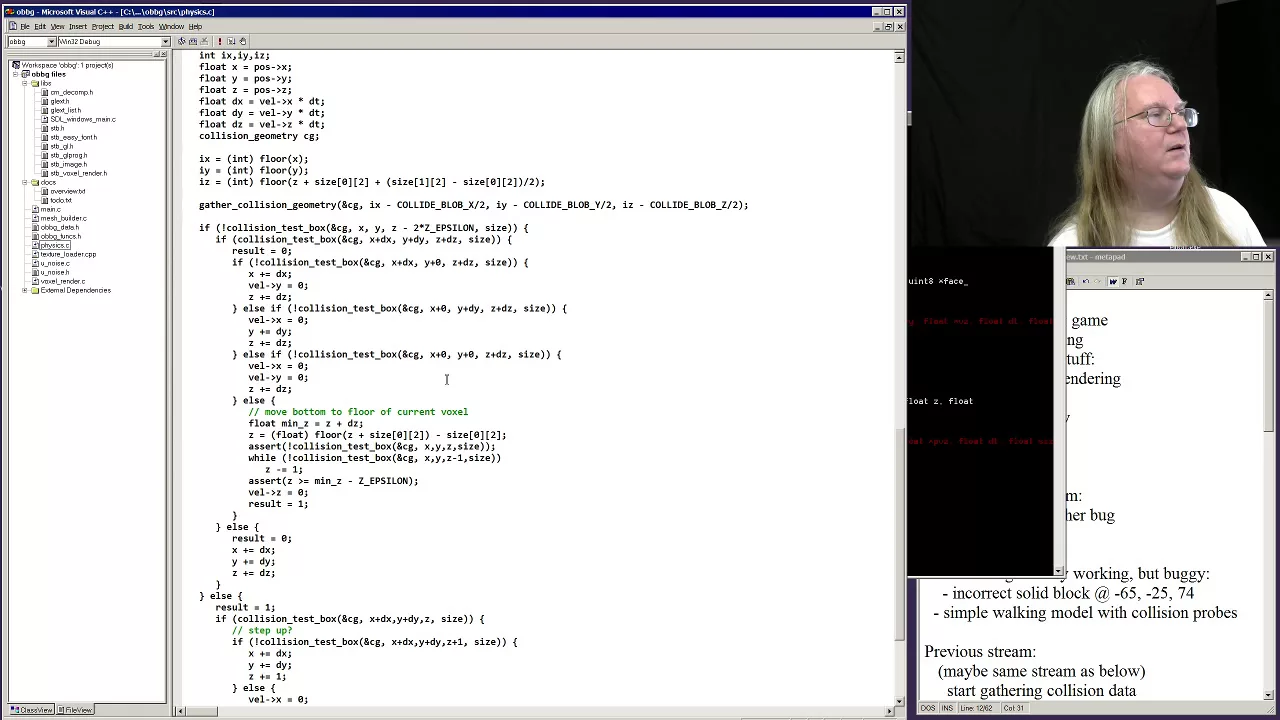Viewport: 1280px width, 720px height.
Task: Select u_noise.h in the file tree
Action: click(x=54, y=272)
